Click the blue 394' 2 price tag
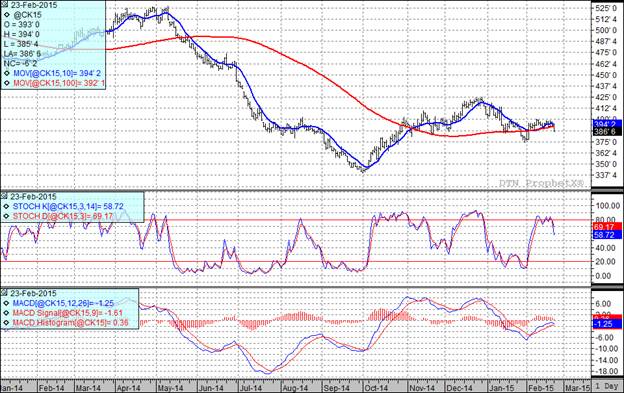The height and width of the screenshot is (393, 624). pyautogui.click(x=607, y=124)
